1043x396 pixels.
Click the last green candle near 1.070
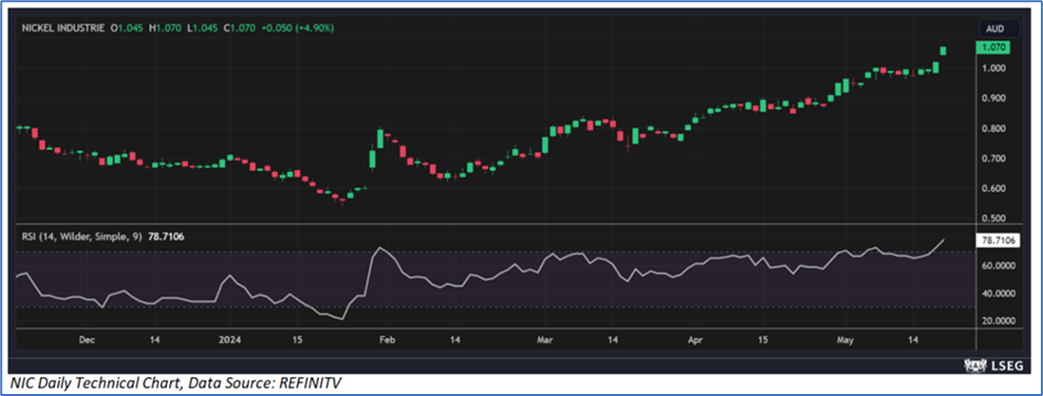pos(943,51)
